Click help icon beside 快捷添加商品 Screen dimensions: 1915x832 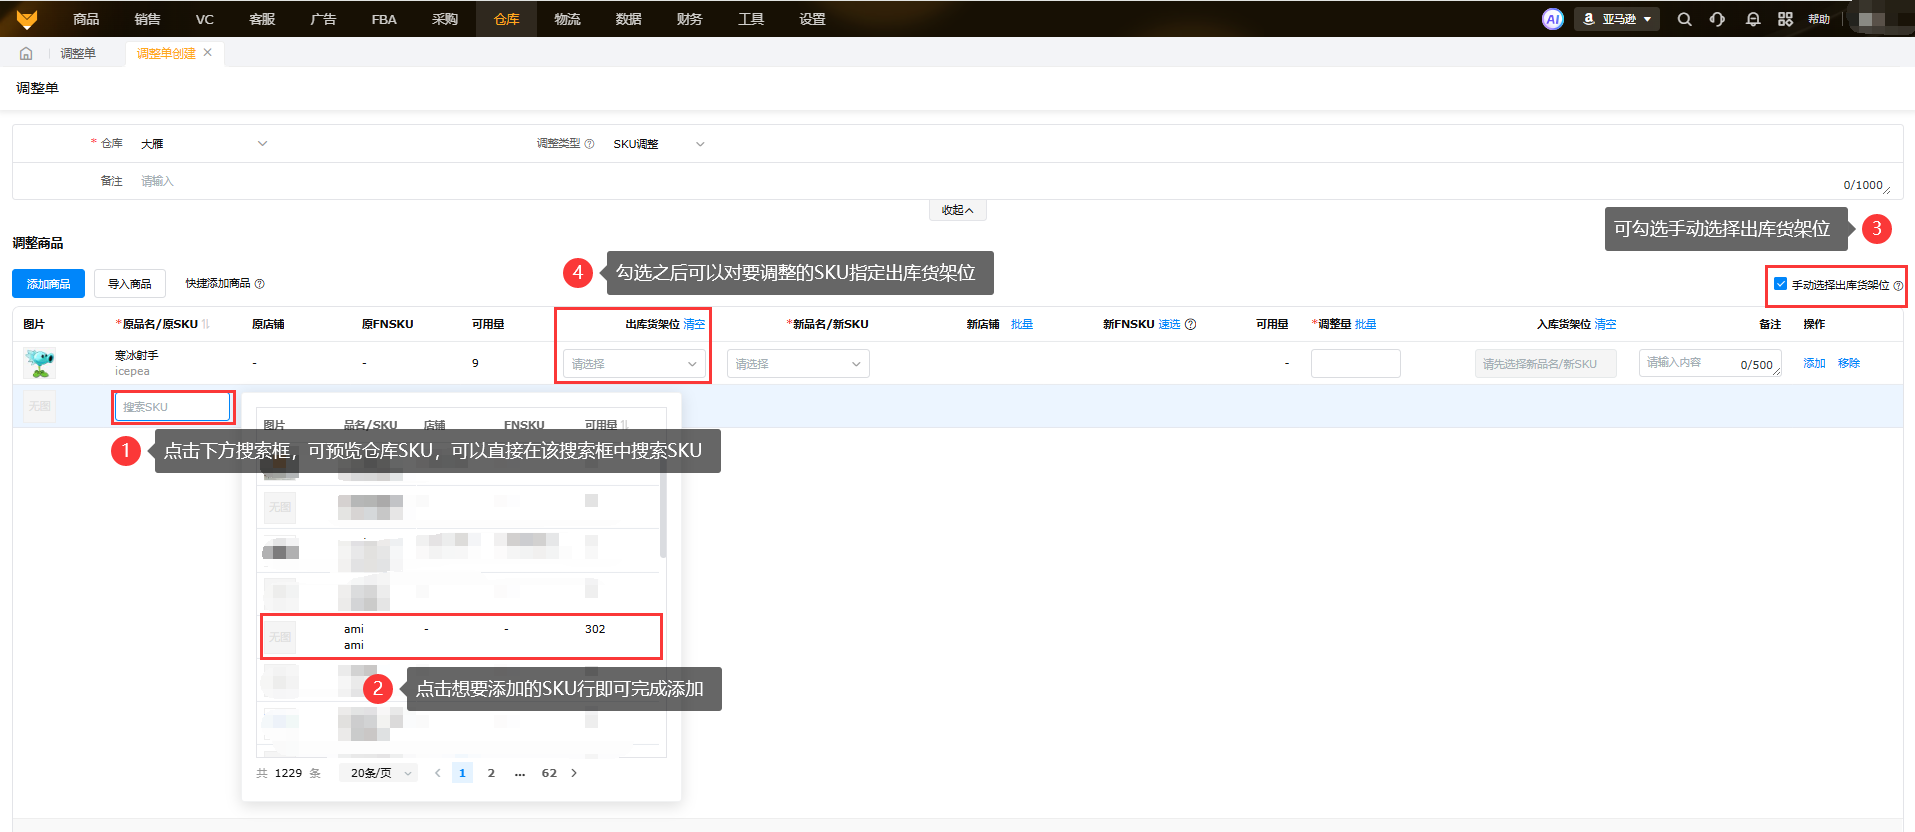coord(260,284)
